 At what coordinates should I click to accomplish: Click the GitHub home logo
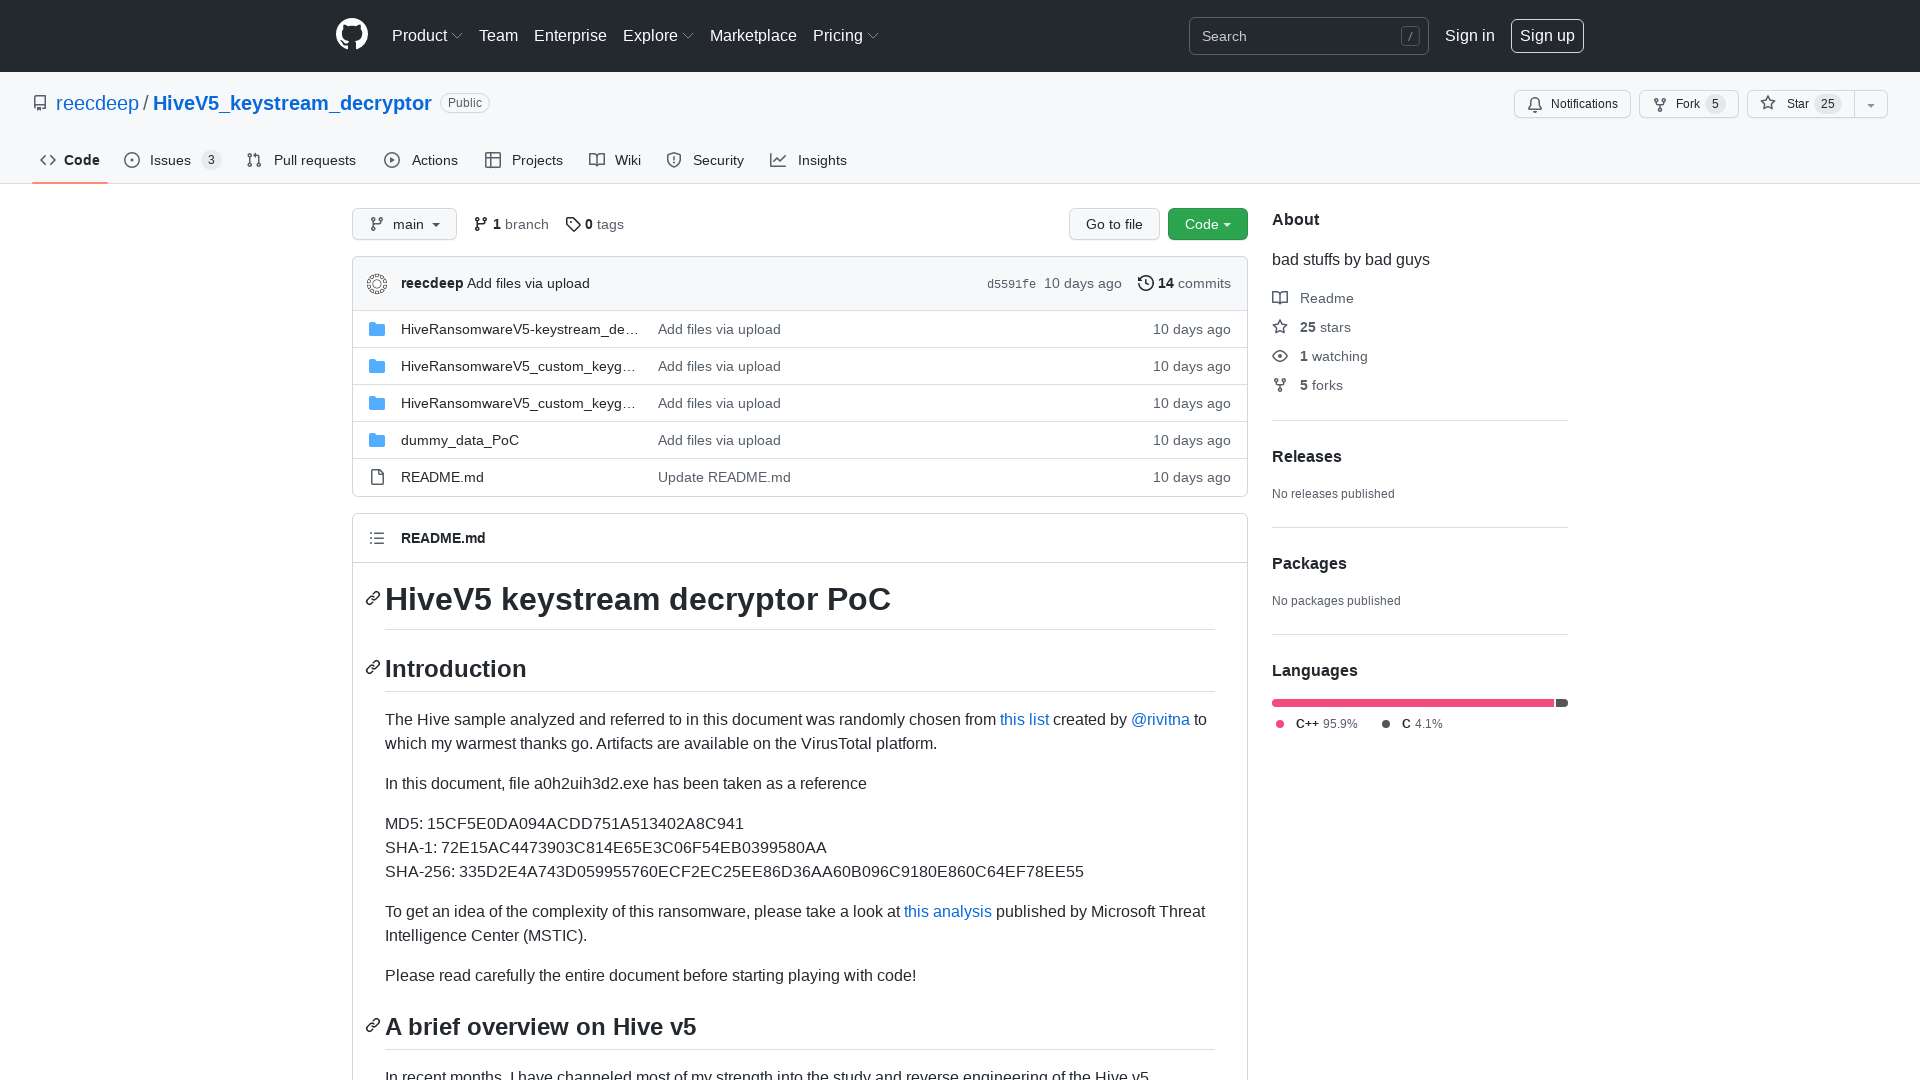click(x=352, y=36)
